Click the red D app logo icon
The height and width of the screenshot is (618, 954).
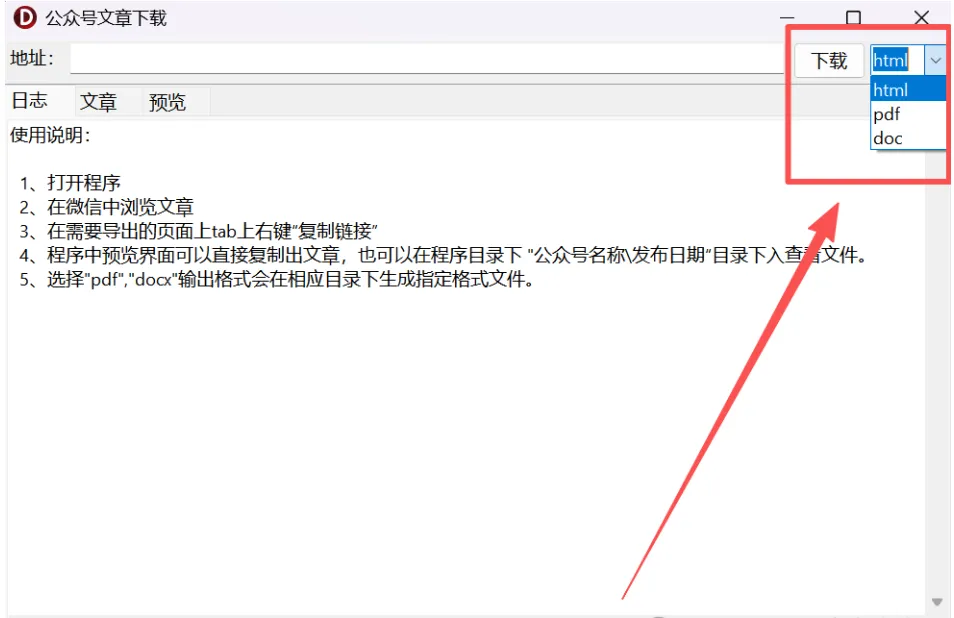click(x=25, y=18)
